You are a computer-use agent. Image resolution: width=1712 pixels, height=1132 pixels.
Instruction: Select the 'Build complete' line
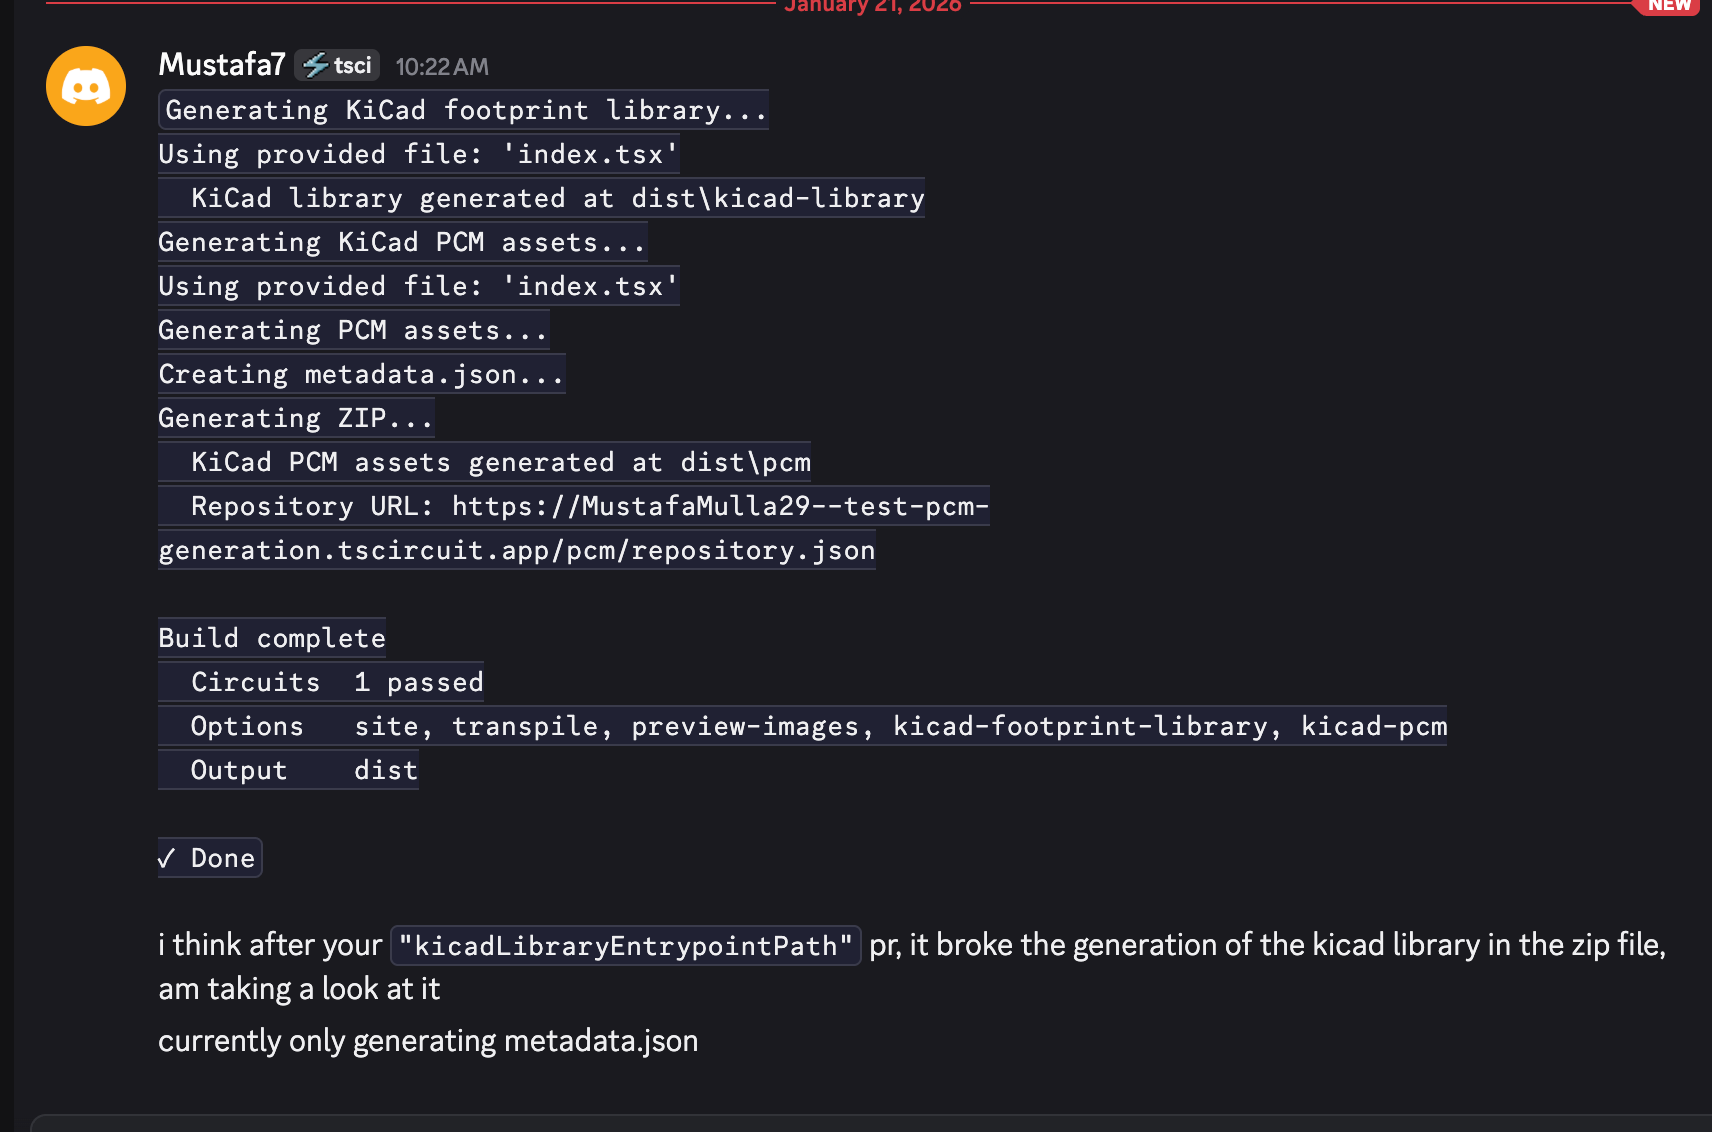click(272, 638)
